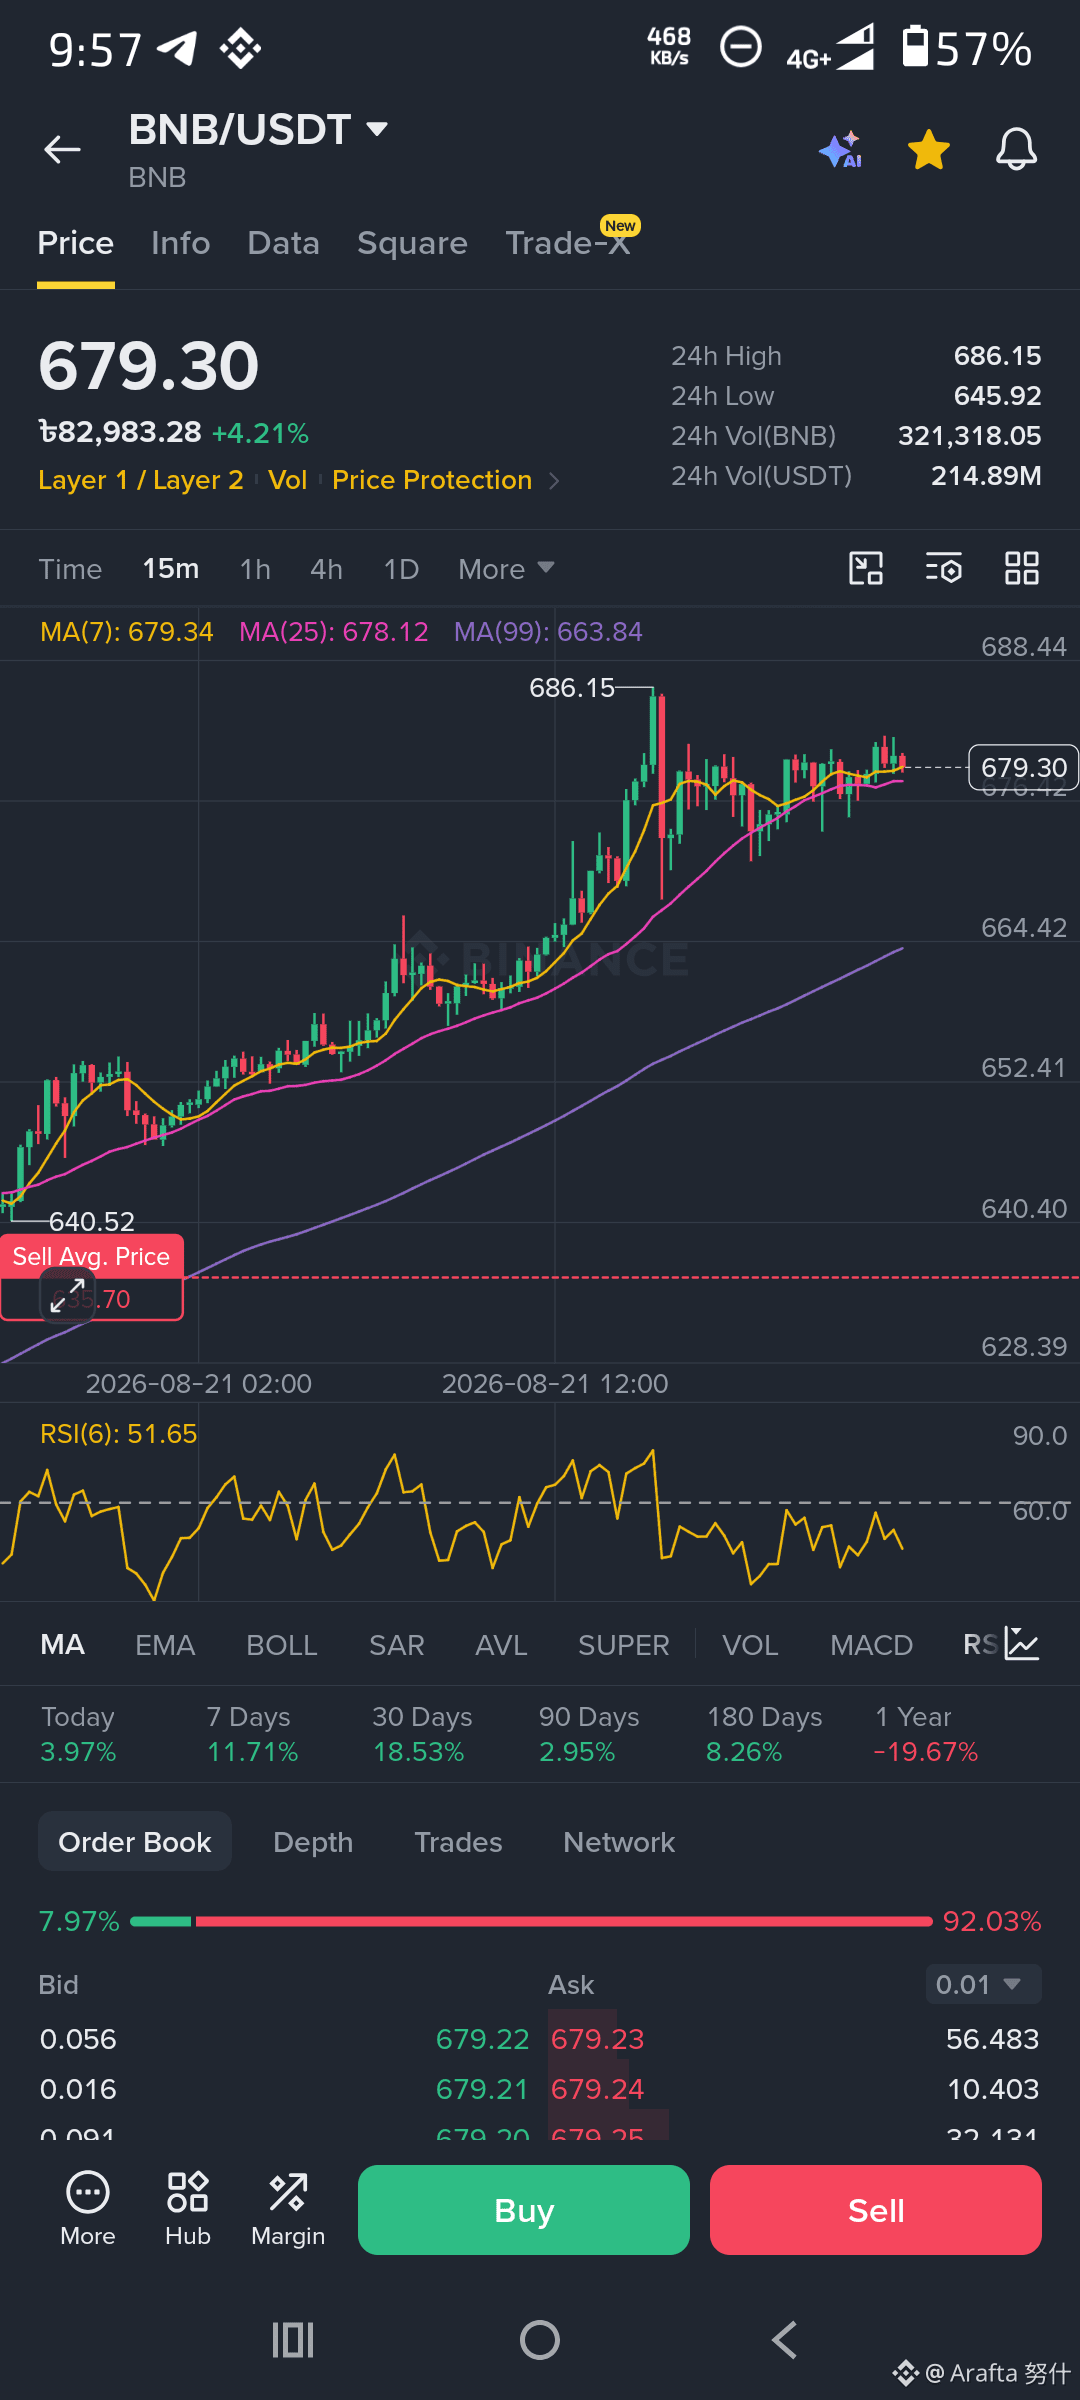The image size is (1080, 2400).
Task: Tap bid price 679.22
Action: click(x=482, y=2039)
